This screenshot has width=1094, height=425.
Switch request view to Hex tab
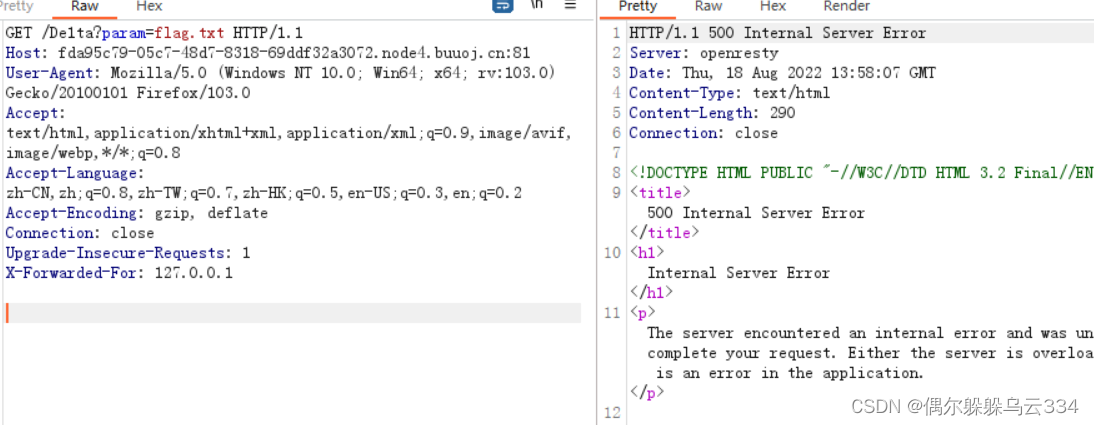[149, 6]
